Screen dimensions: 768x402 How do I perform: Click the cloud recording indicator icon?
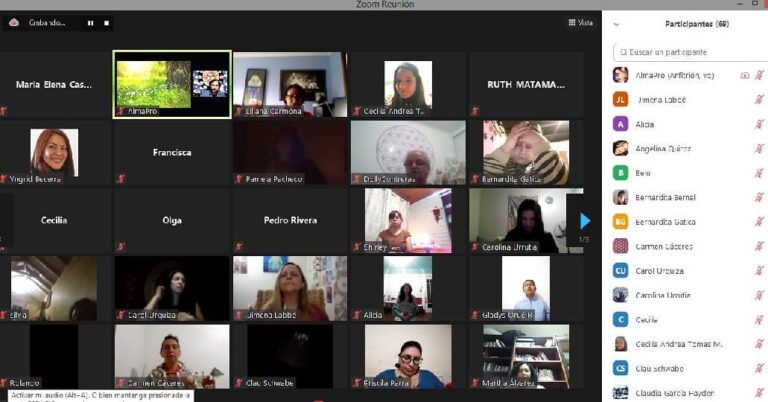click(14, 22)
